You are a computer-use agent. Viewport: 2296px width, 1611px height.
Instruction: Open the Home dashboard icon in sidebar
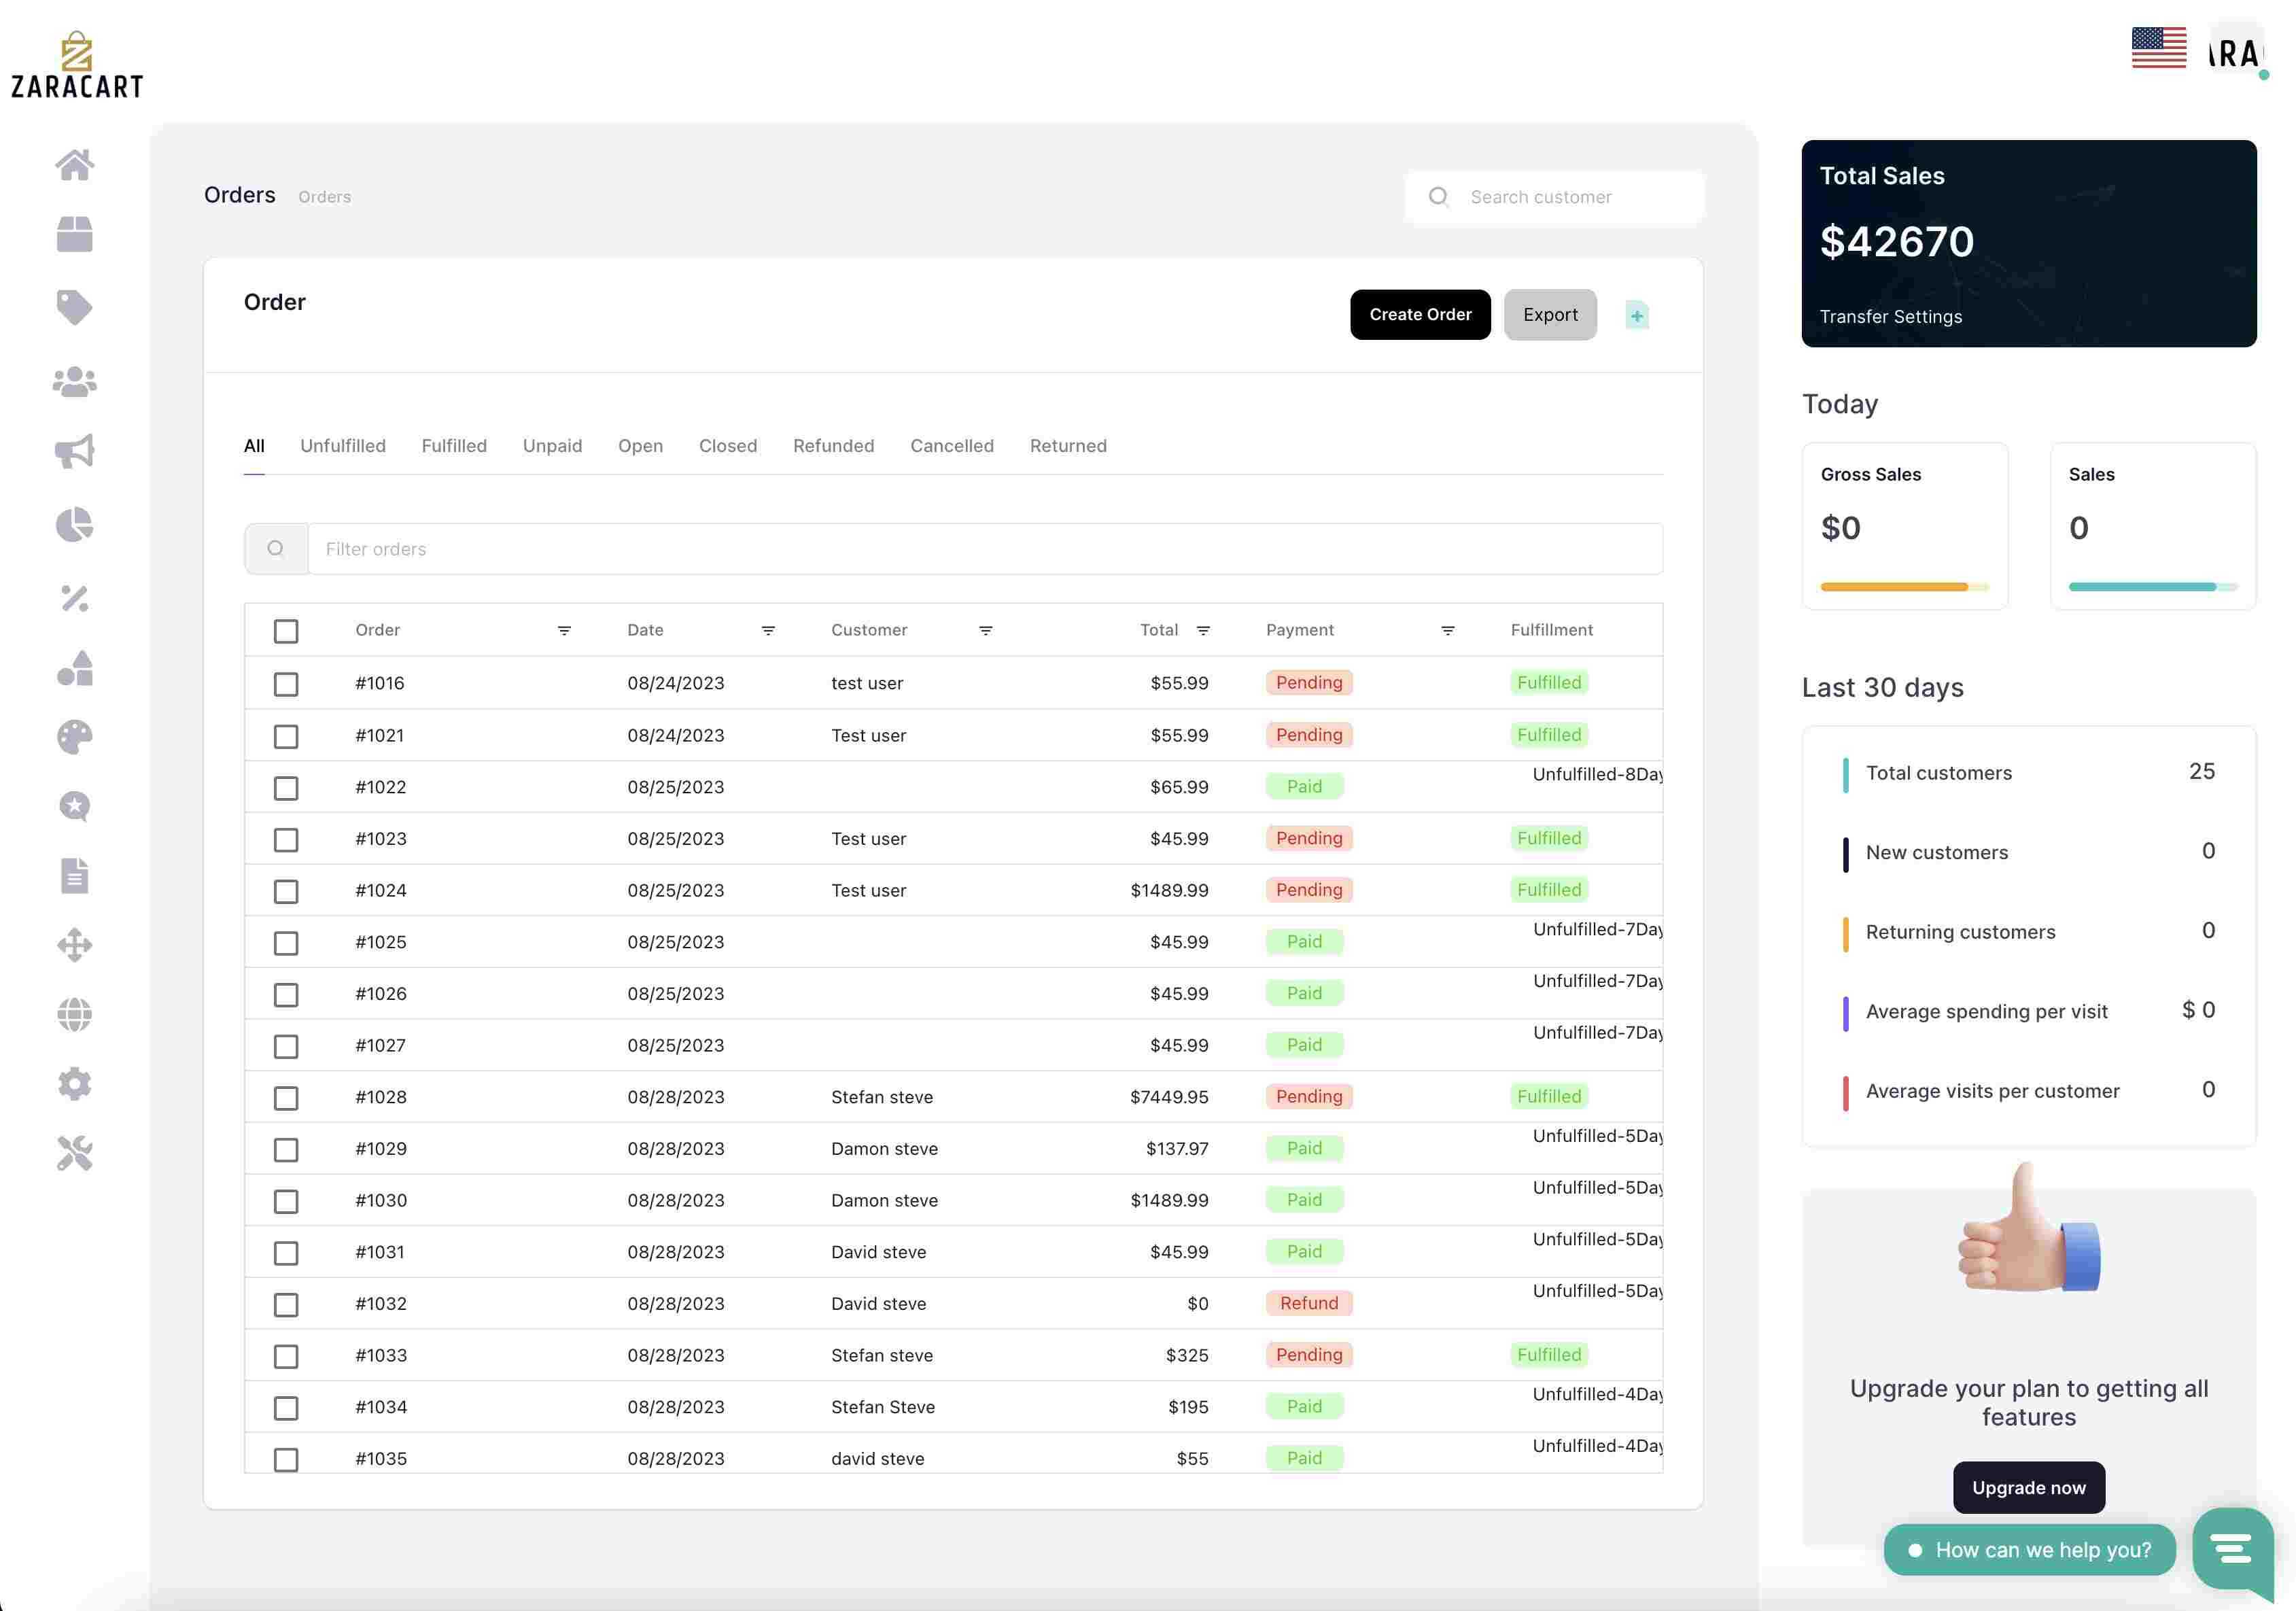click(75, 165)
